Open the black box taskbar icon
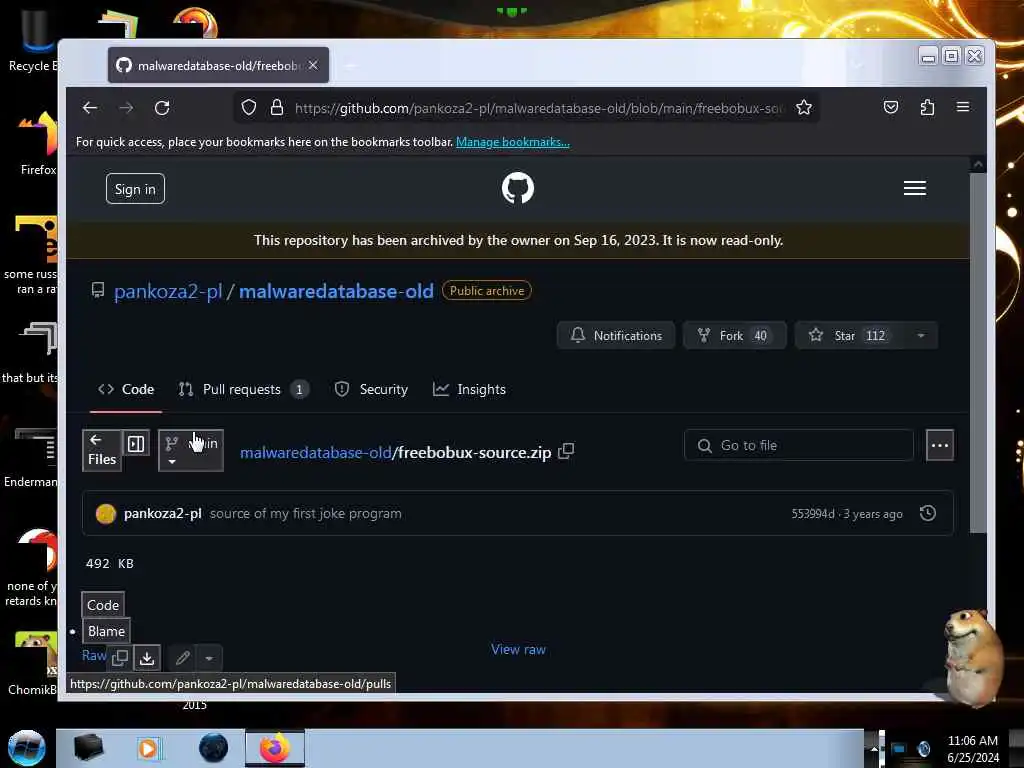Image resolution: width=1024 pixels, height=768 pixels. click(88, 748)
